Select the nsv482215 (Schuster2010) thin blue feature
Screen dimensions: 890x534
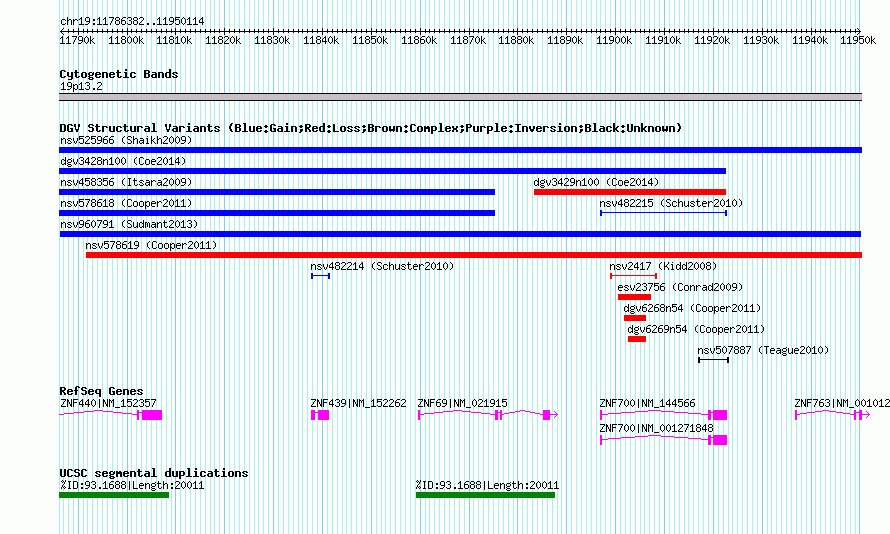tap(664, 213)
